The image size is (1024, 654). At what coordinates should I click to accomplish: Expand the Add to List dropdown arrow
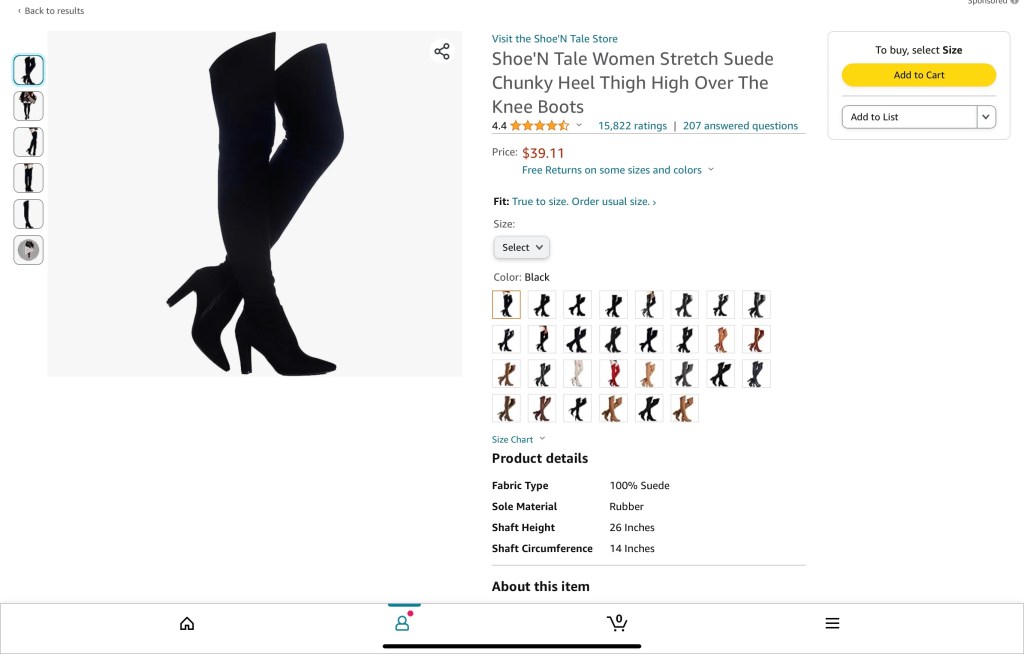(x=987, y=117)
